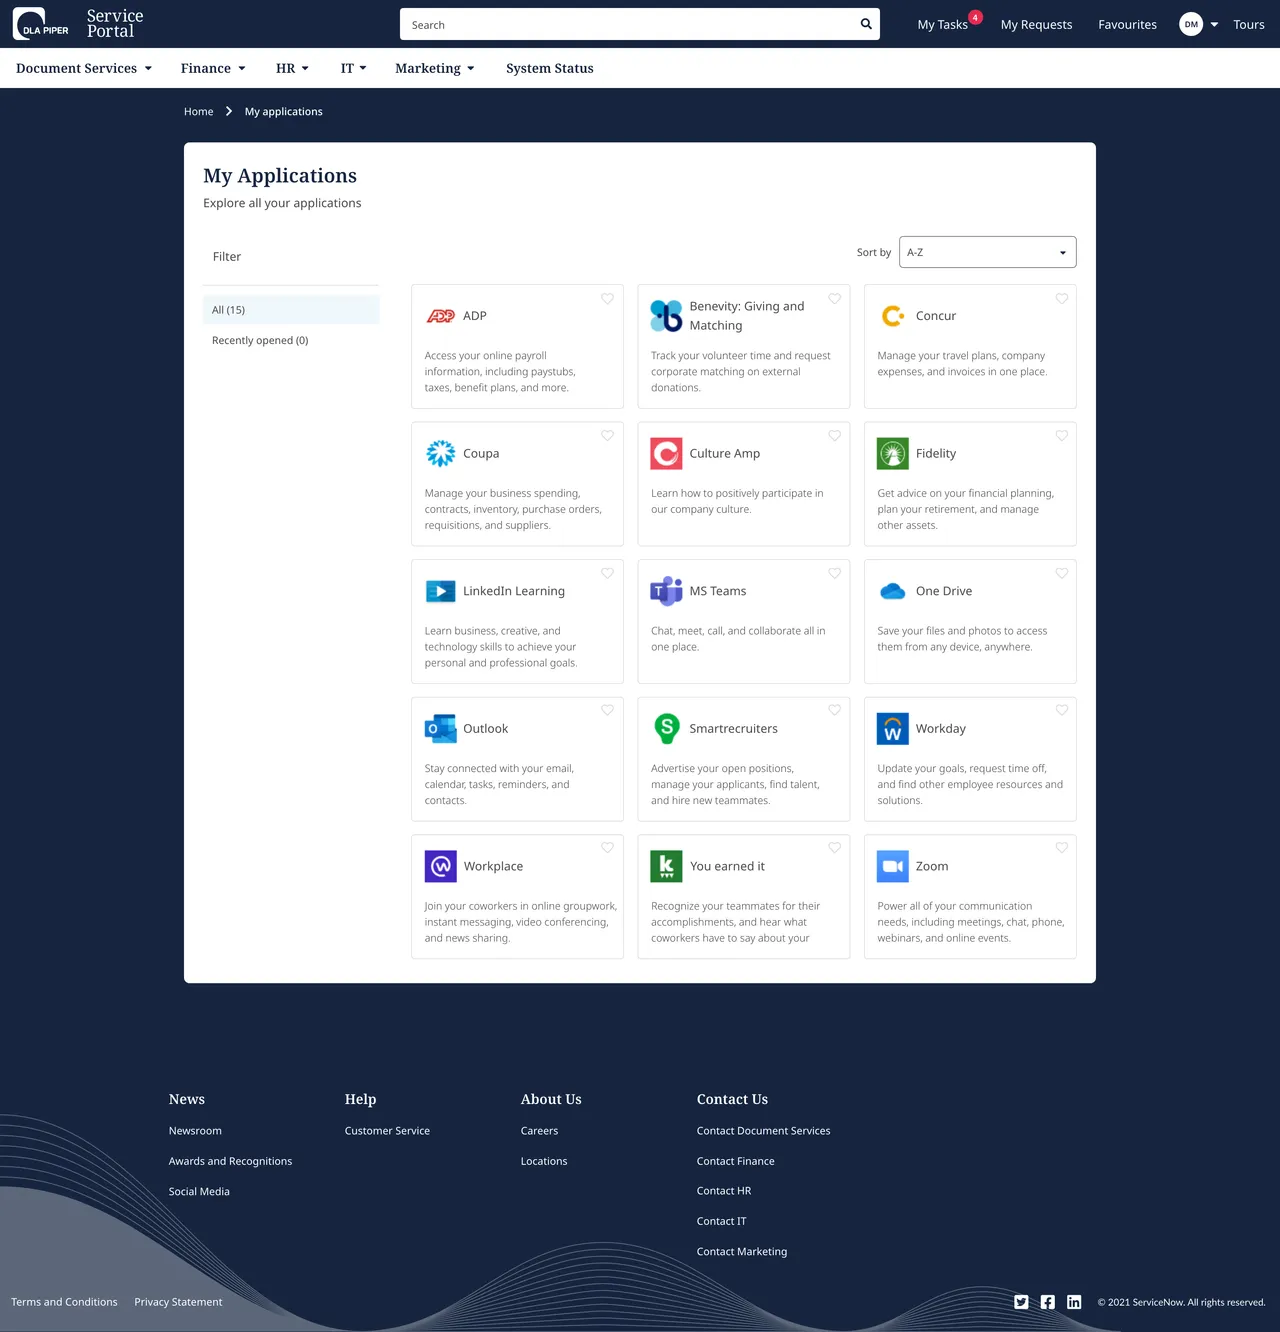The image size is (1280, 1332).
Task: Open the LinkedIn social icon in footer
Action: tap(1074, 1302)
